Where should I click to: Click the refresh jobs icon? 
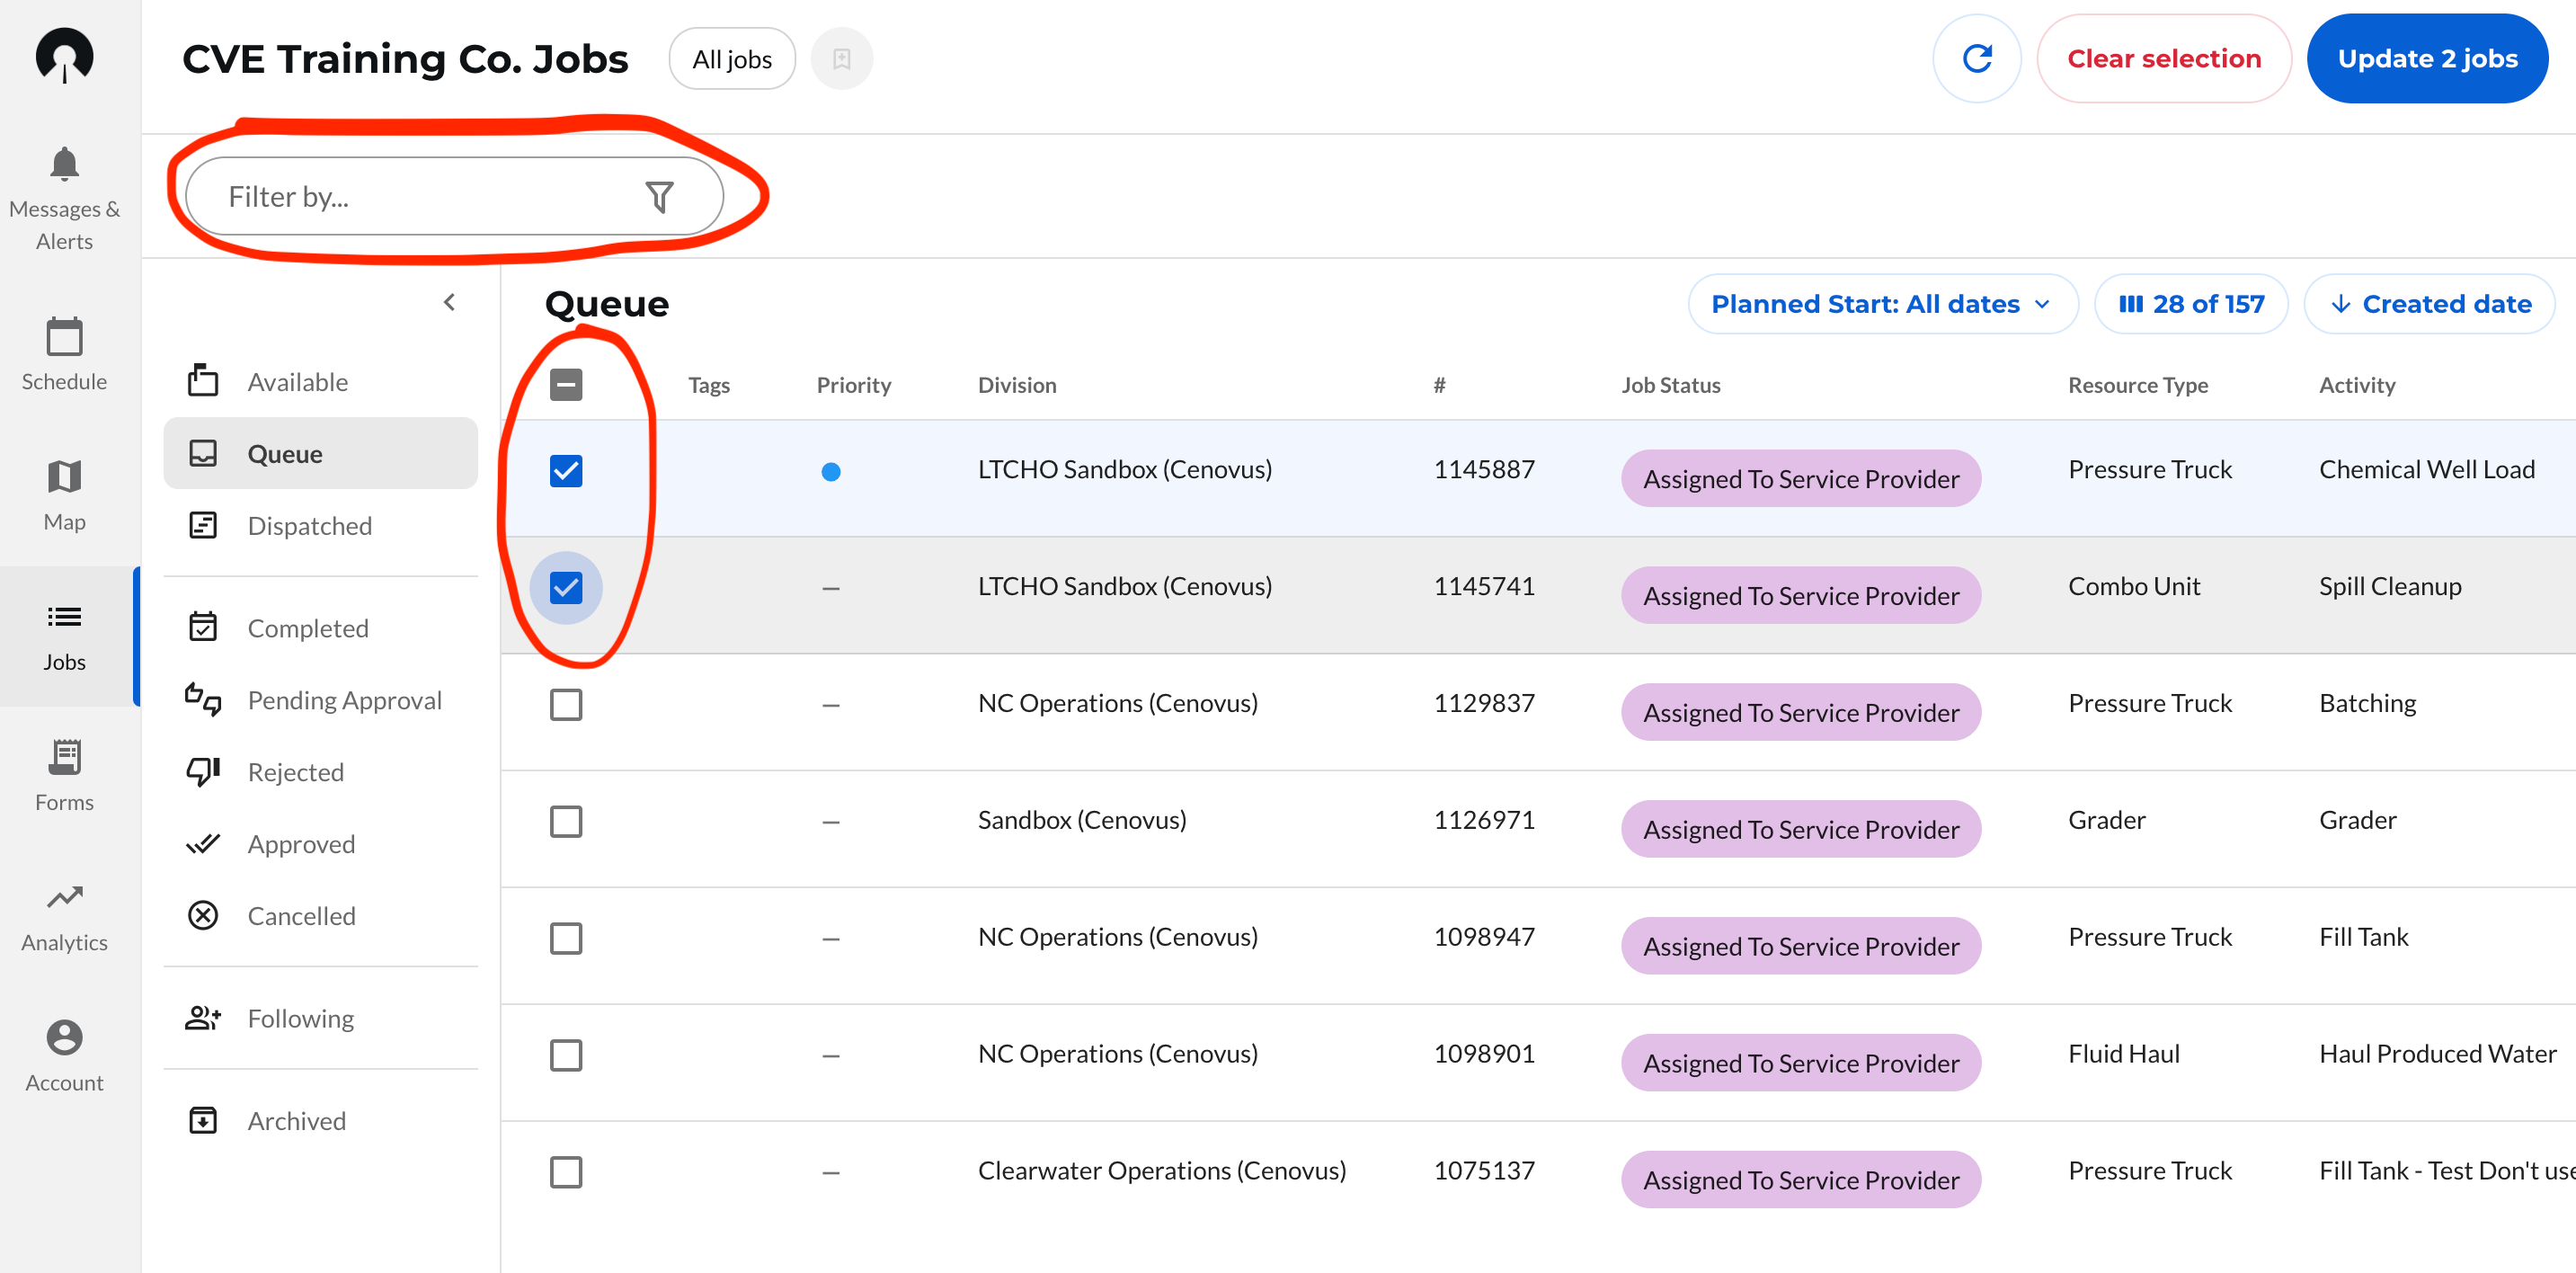(x=1976, y=59)
